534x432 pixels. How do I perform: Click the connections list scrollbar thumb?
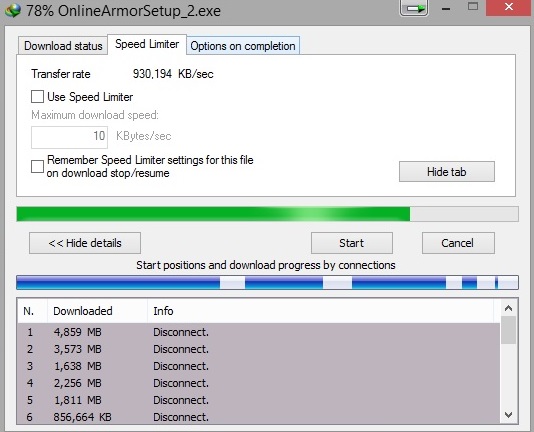(508, 330)
